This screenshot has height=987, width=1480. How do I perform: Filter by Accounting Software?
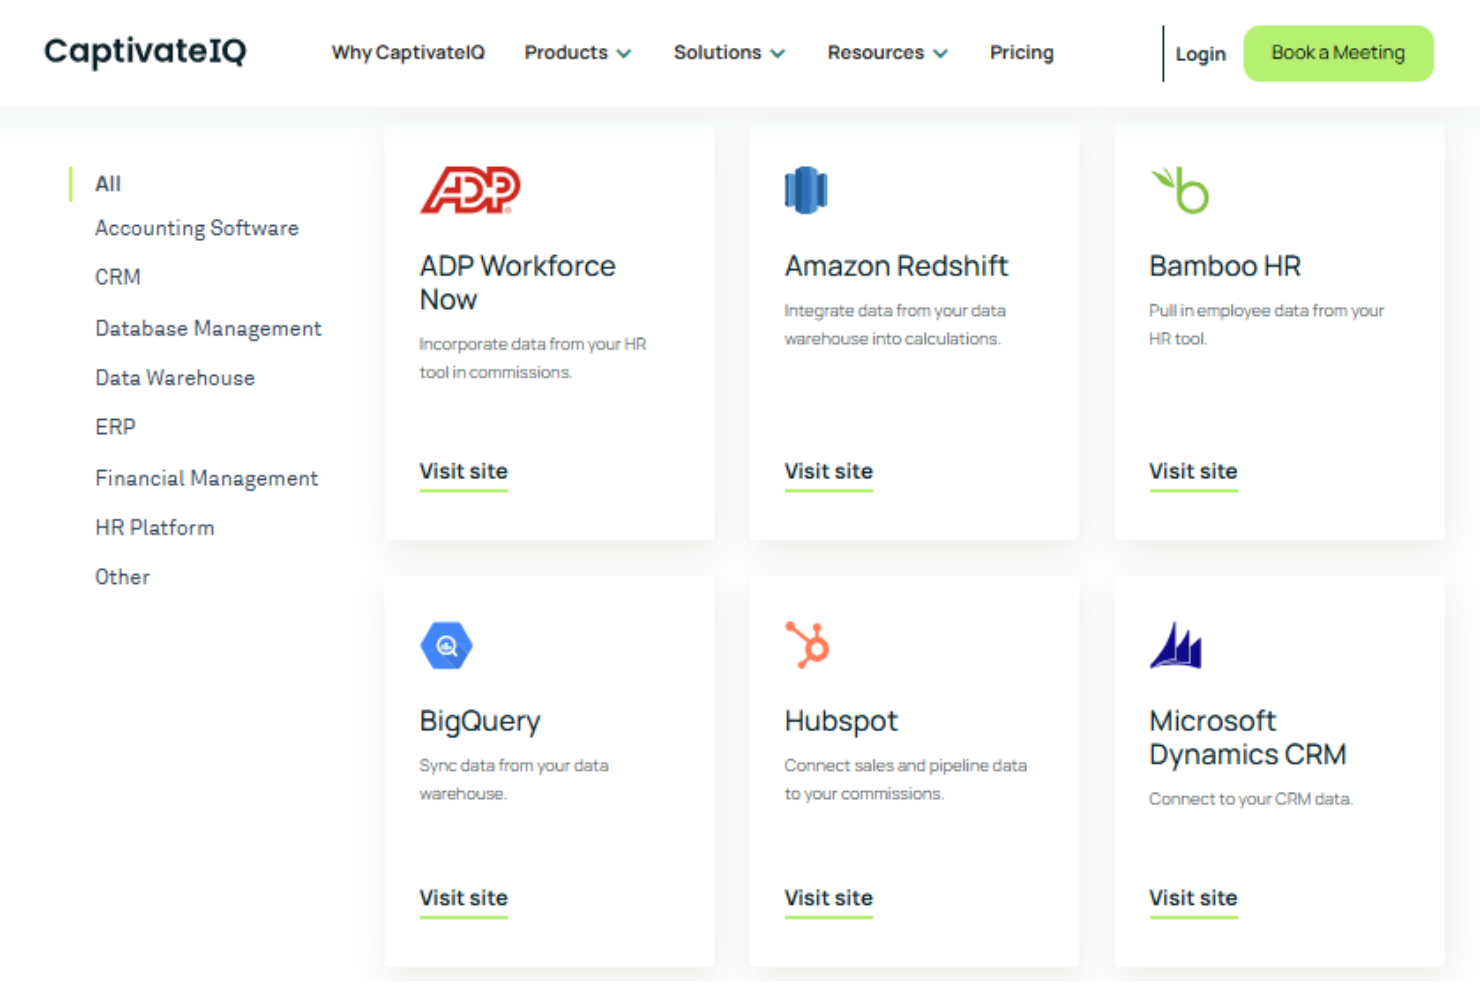click(x=197, y=228)
